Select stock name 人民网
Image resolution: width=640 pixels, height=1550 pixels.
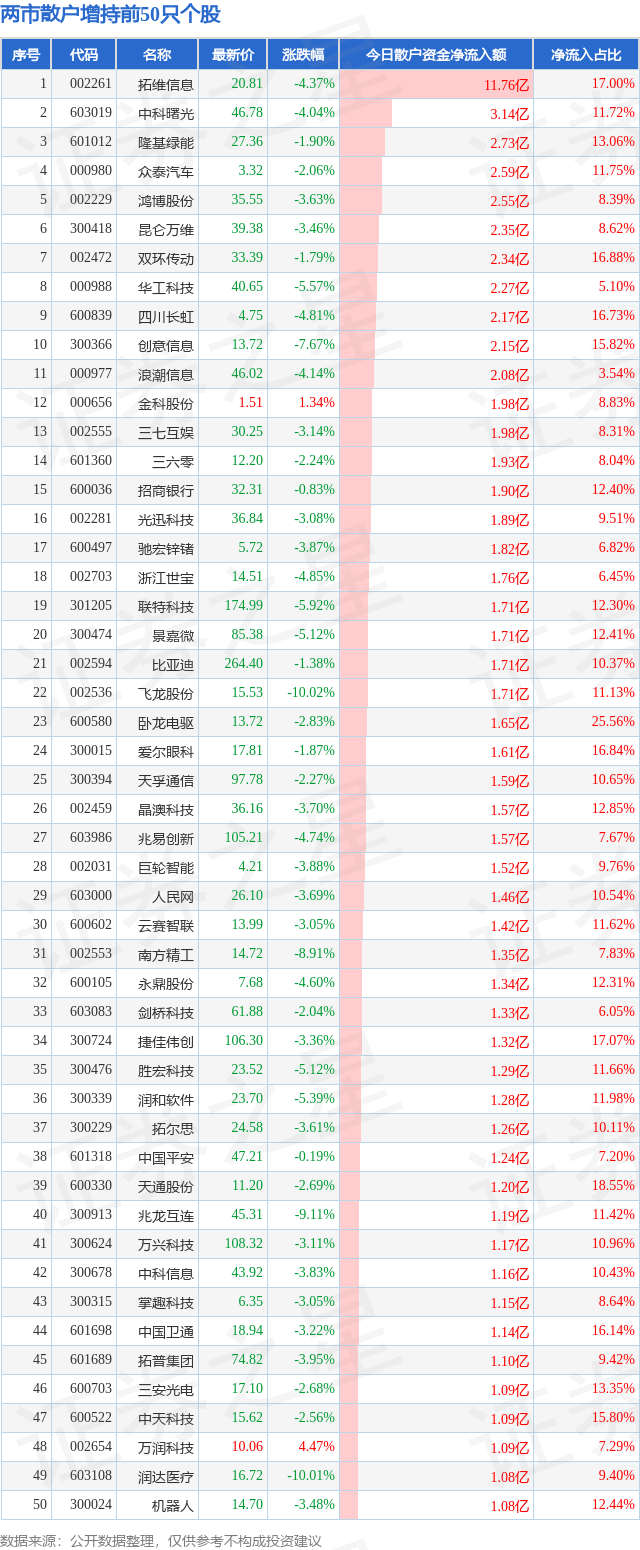[x=173, y=896]
